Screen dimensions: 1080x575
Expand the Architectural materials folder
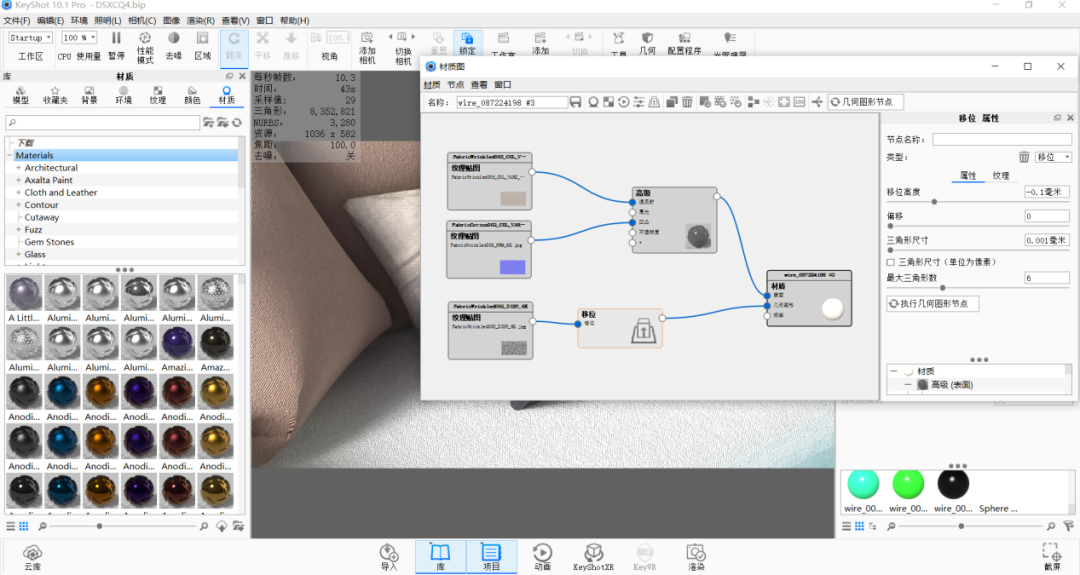pos(19,168)
